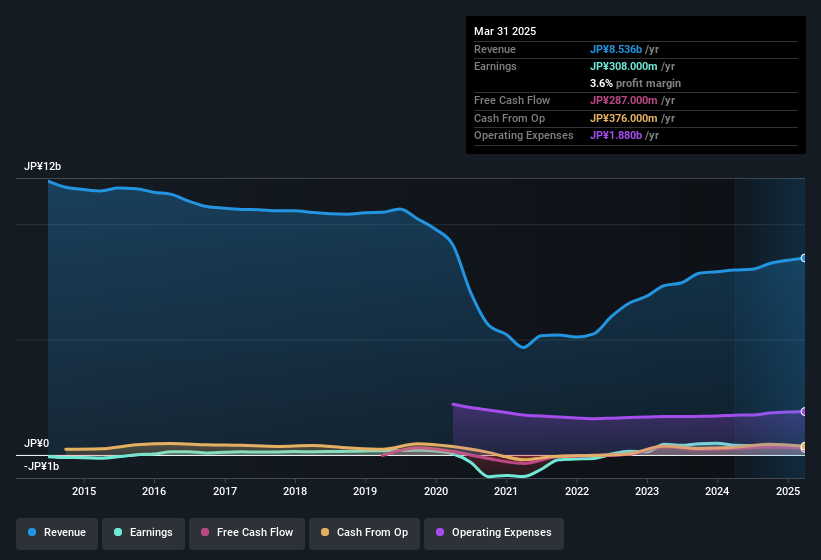Click the JP¥308.000m earnings value
The image size is (821, 560).
click(x=624, y=66)
